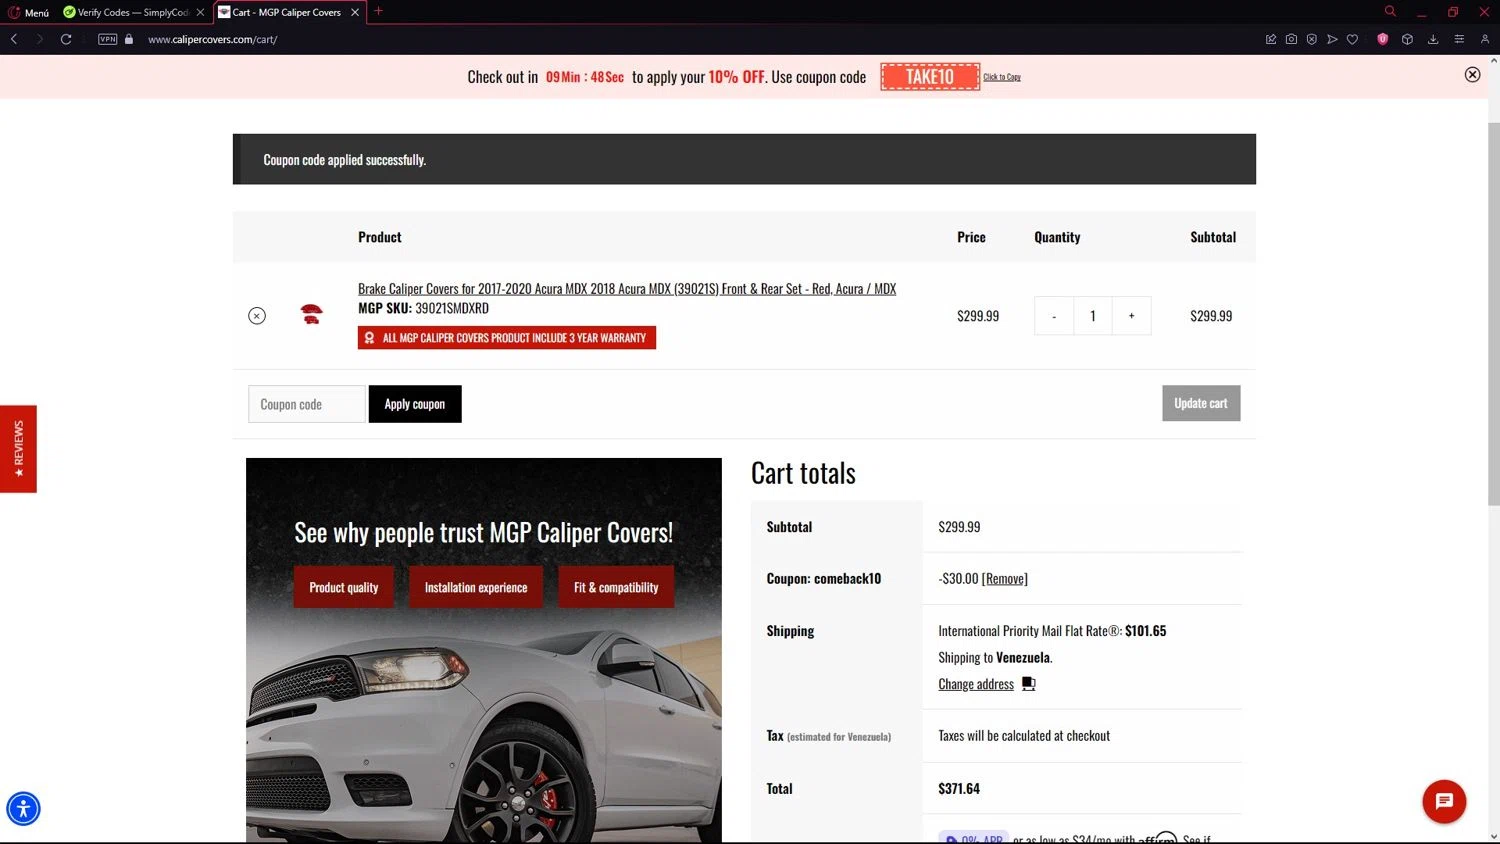Open the downloads icon

1433,39
